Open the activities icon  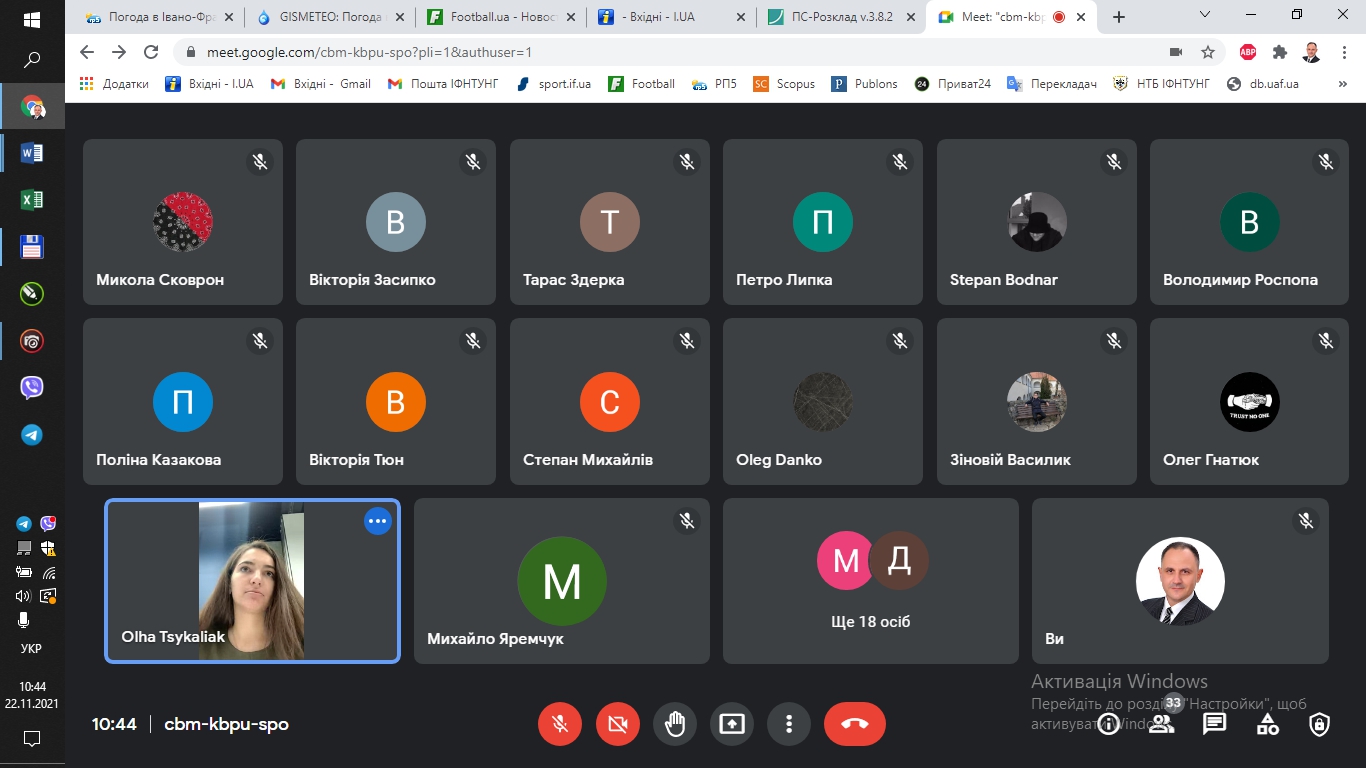click(1267, 724)
